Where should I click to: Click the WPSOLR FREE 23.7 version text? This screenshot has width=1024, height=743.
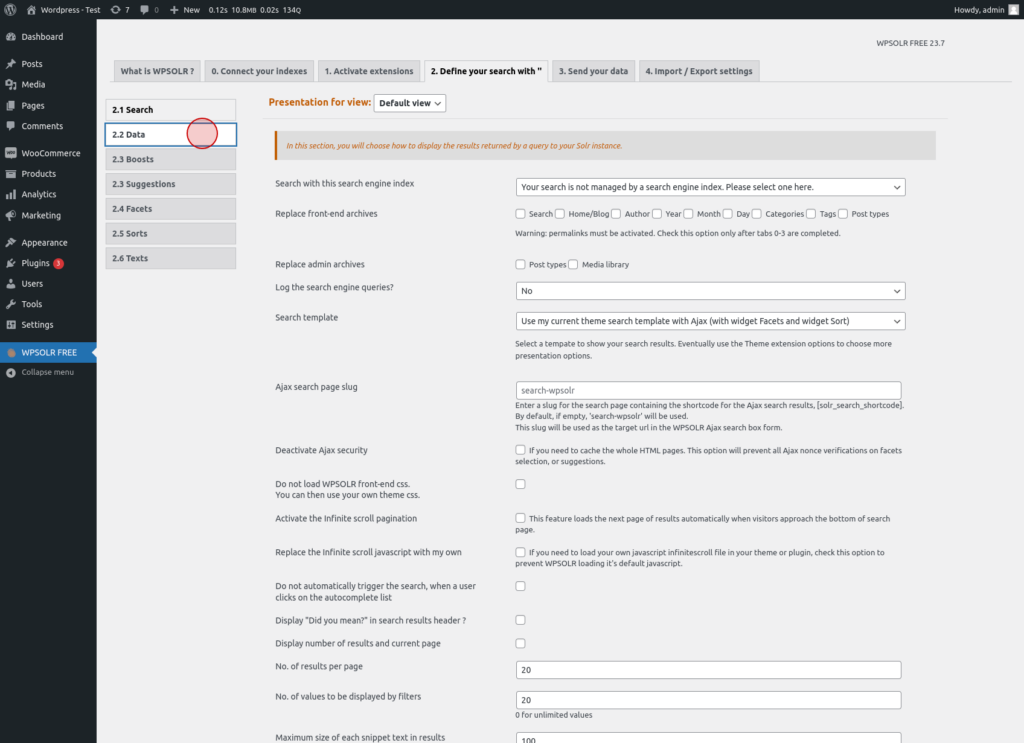[910, 43]
